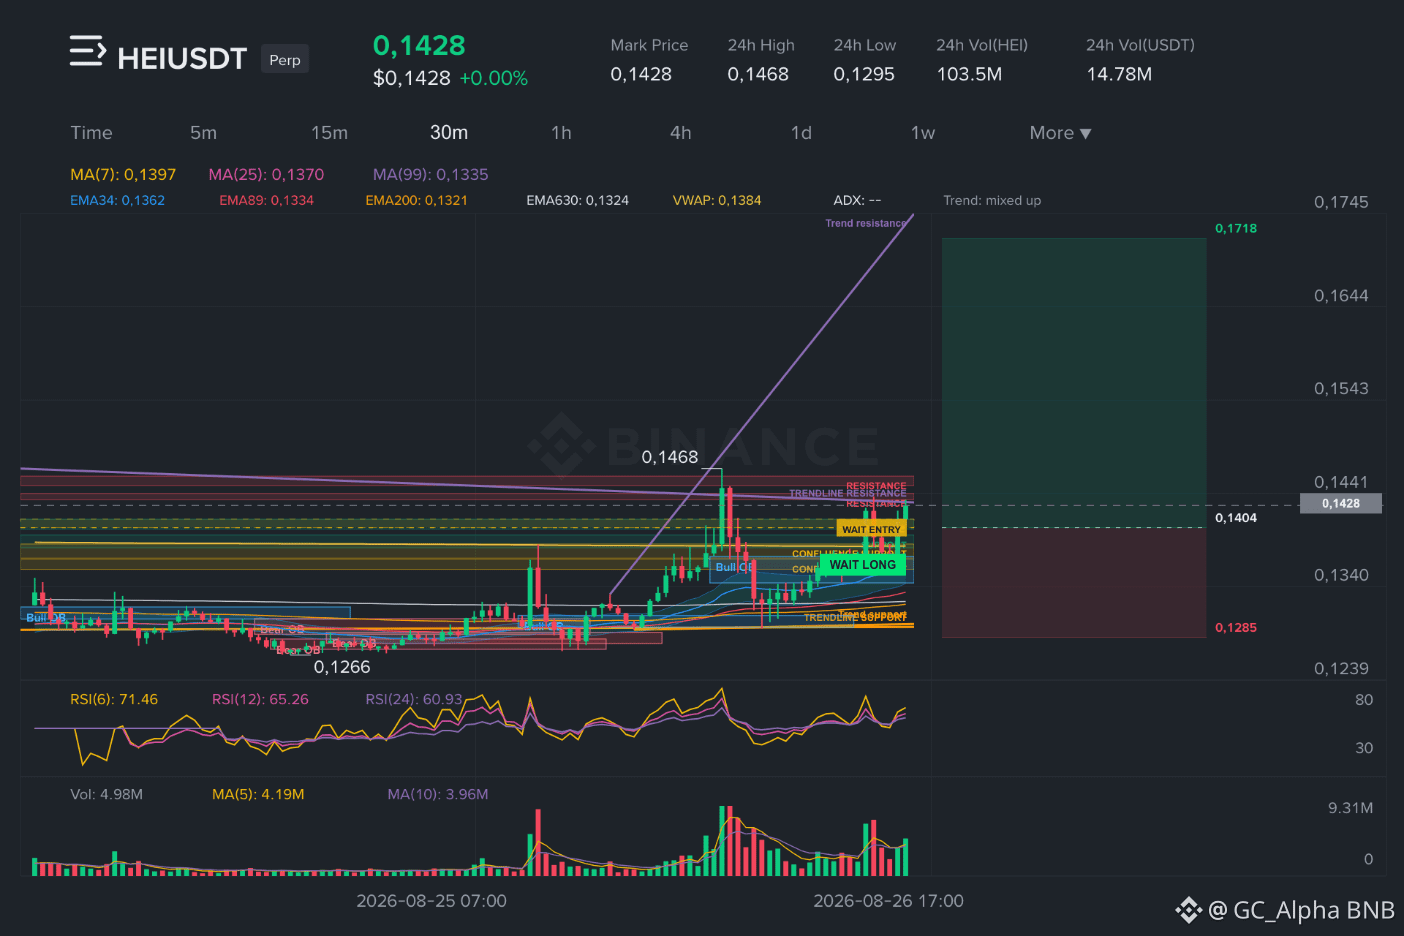The image size is (1404, 936).
Task: Click the Perp contract badge
Action: pyautogui.click(x=285, y=60)
